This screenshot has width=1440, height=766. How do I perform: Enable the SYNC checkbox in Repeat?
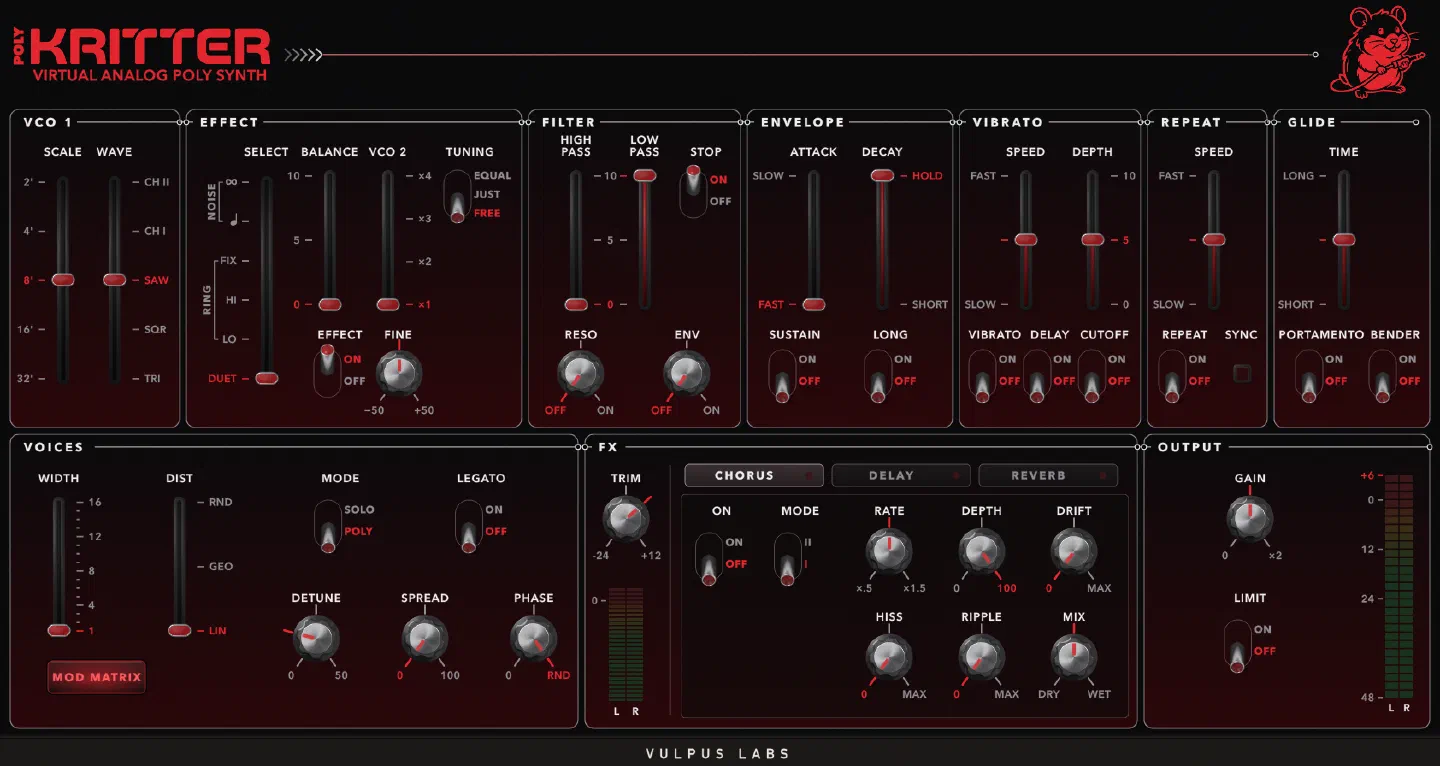[x=1242, y=374]
